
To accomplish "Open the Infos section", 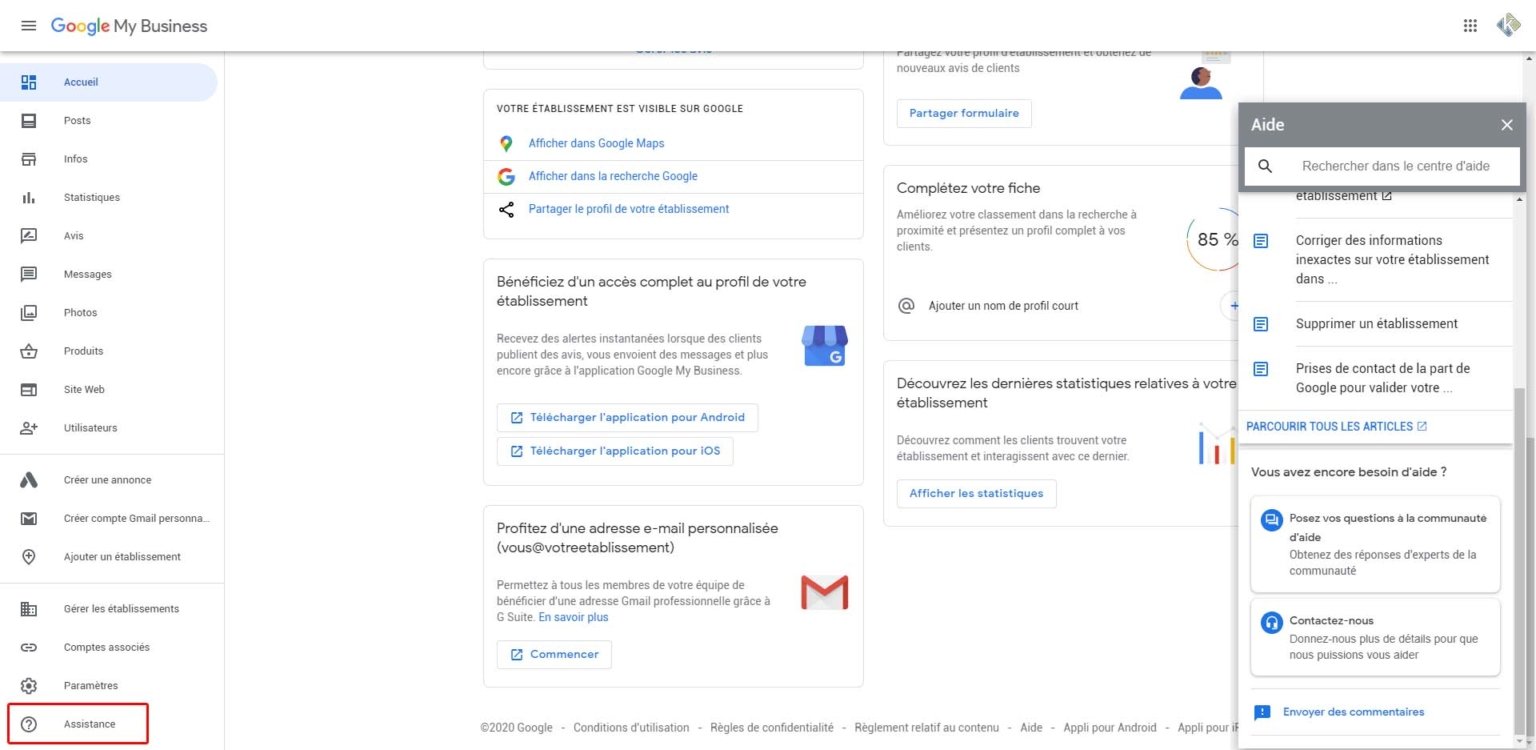I will coord(29,158).
